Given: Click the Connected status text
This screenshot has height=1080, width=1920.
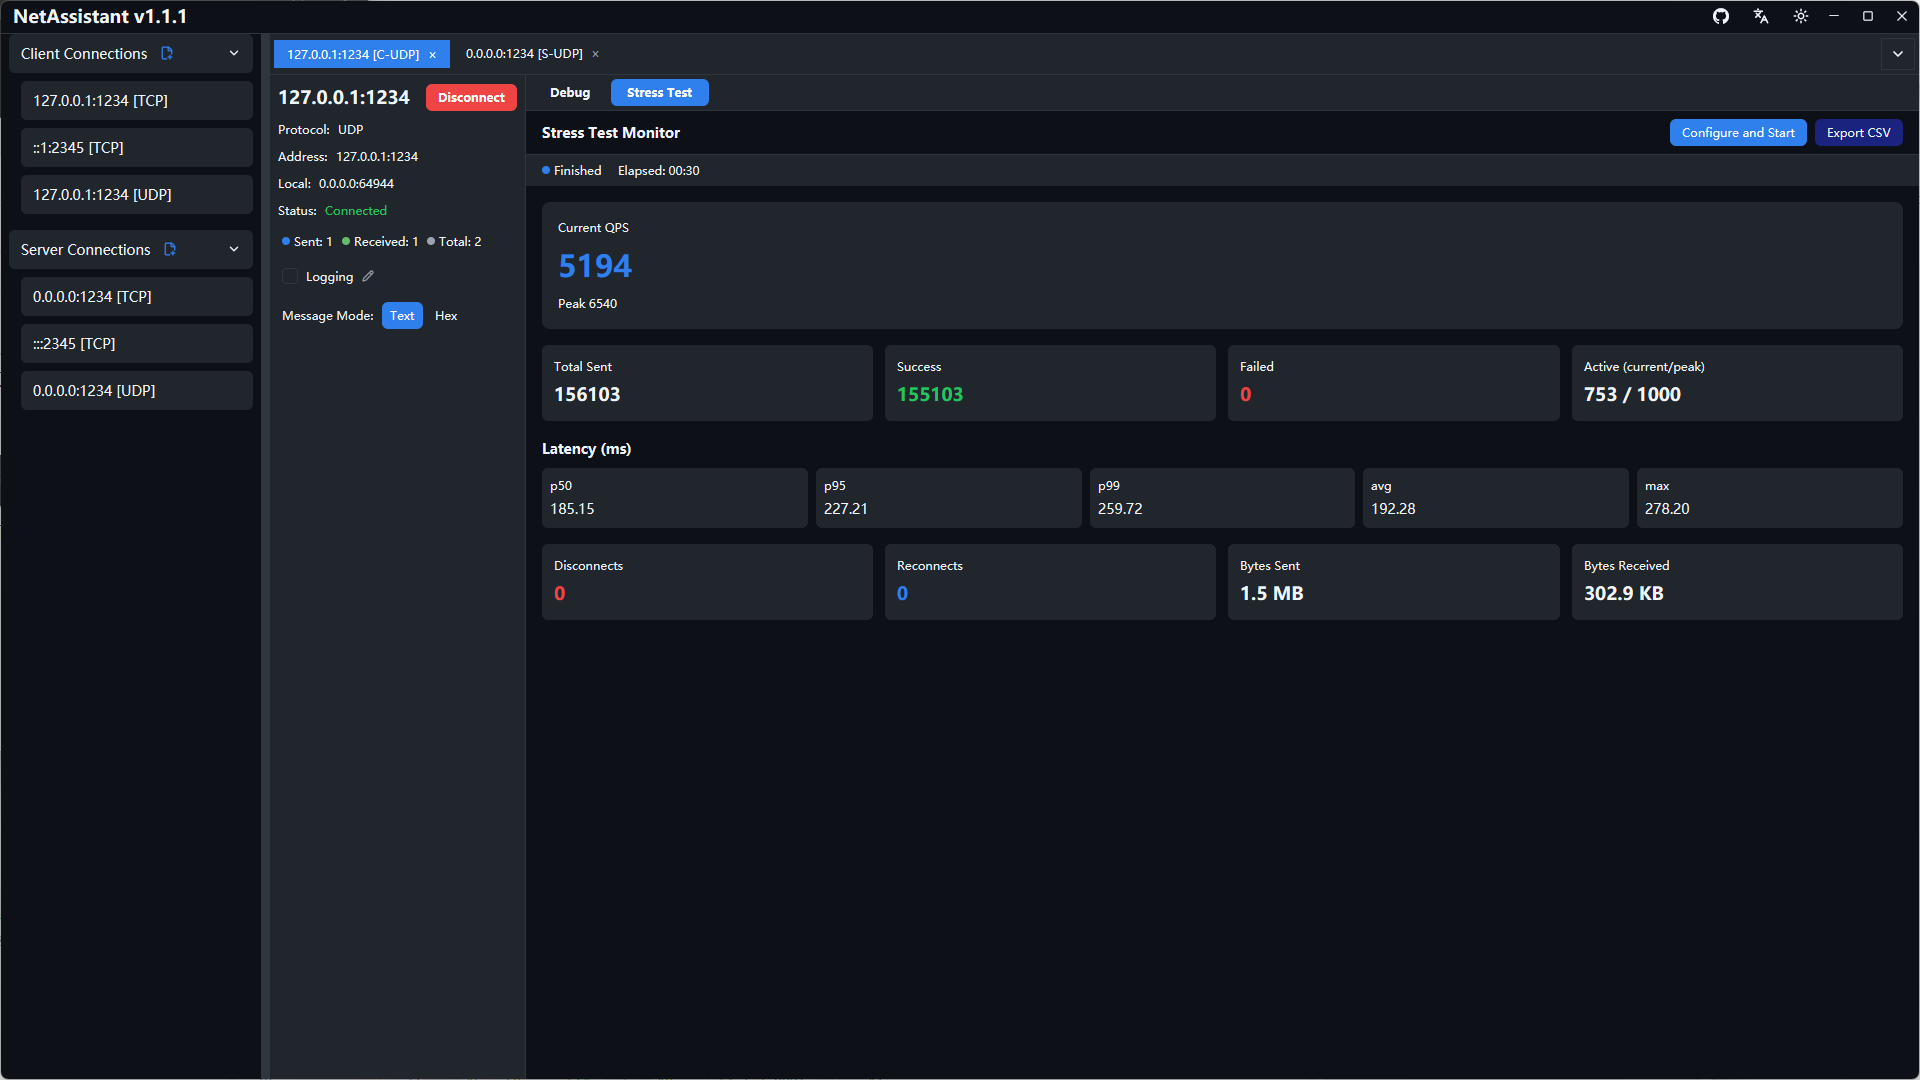Looking at the screenshot, I should pos(356,210).
